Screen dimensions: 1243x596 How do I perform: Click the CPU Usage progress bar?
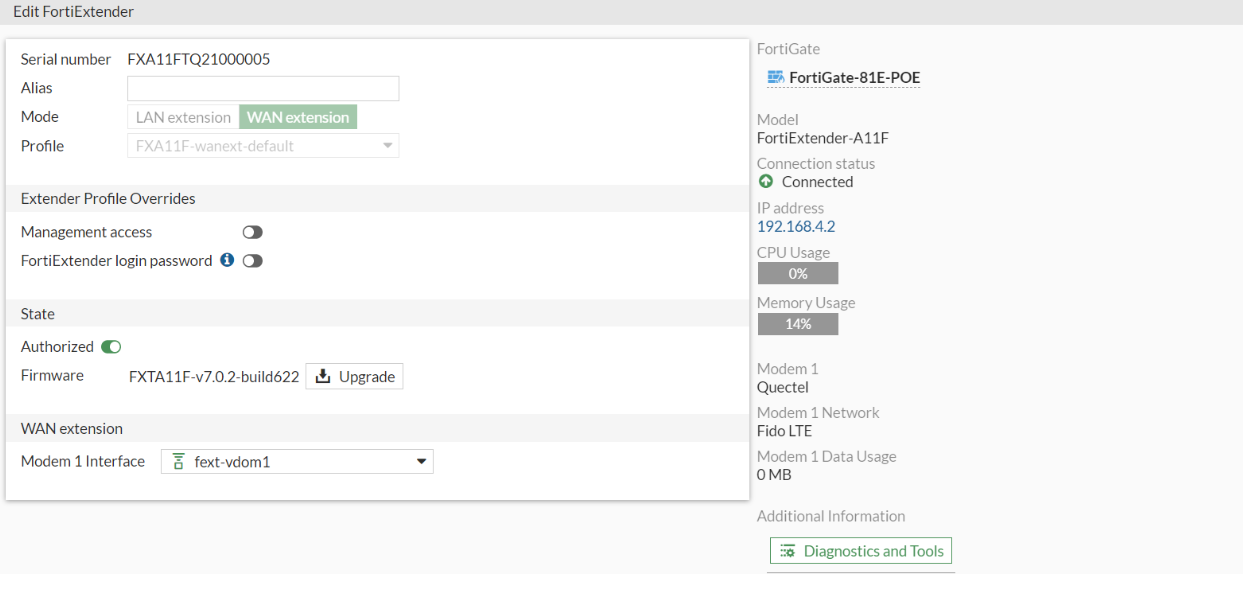(797, 272)
